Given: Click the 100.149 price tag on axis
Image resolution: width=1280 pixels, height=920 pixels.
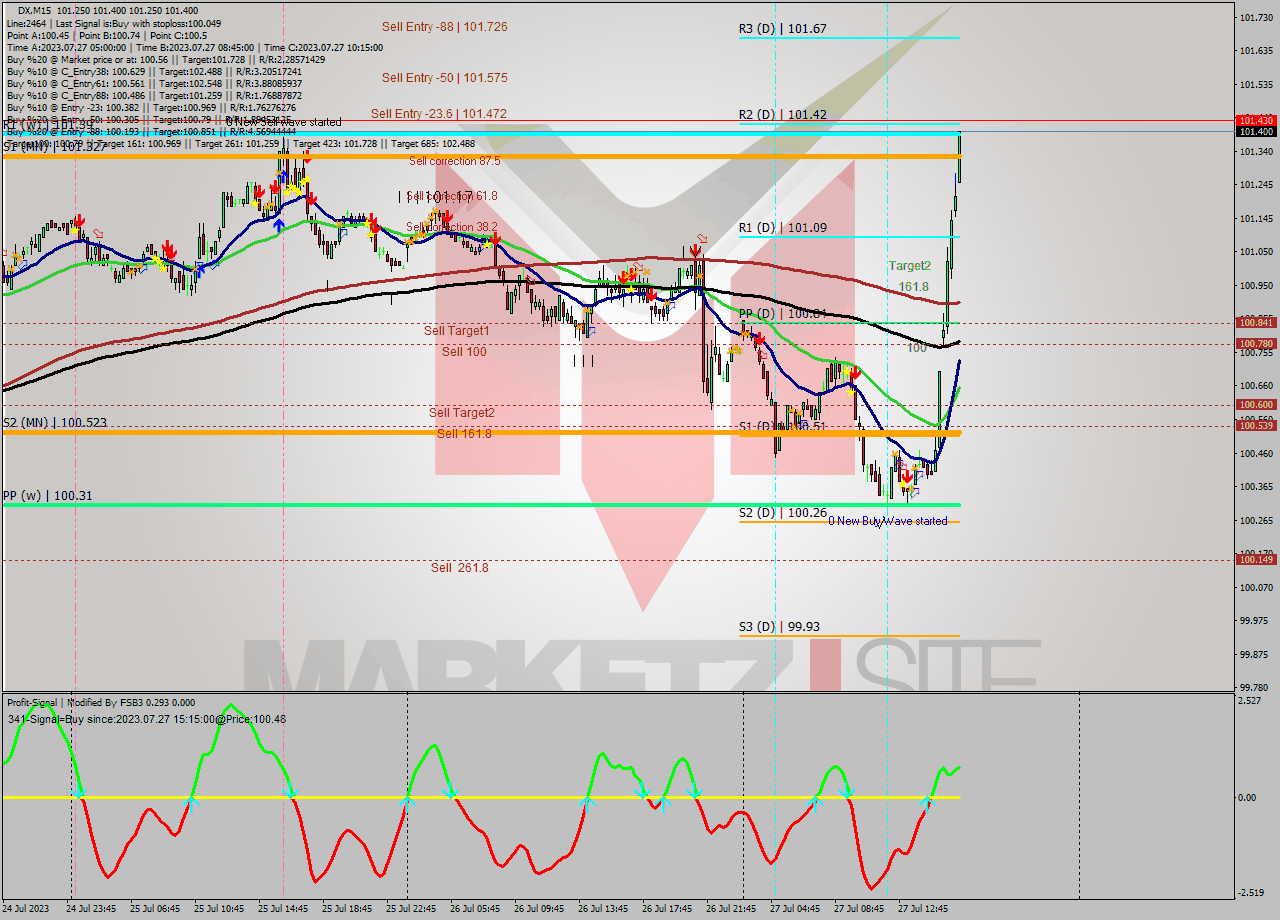Looking at the screenshot, I should (x=1256, y=559).
